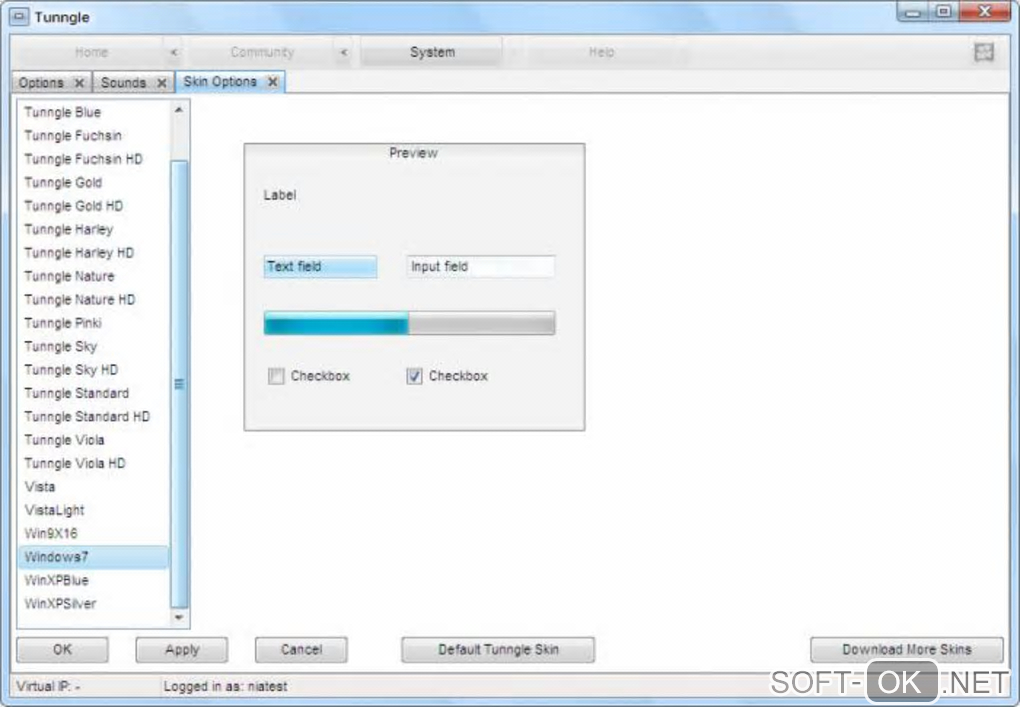Open the System menu
This screenshot has height=707, width=1020.
(x=432, y=52)
